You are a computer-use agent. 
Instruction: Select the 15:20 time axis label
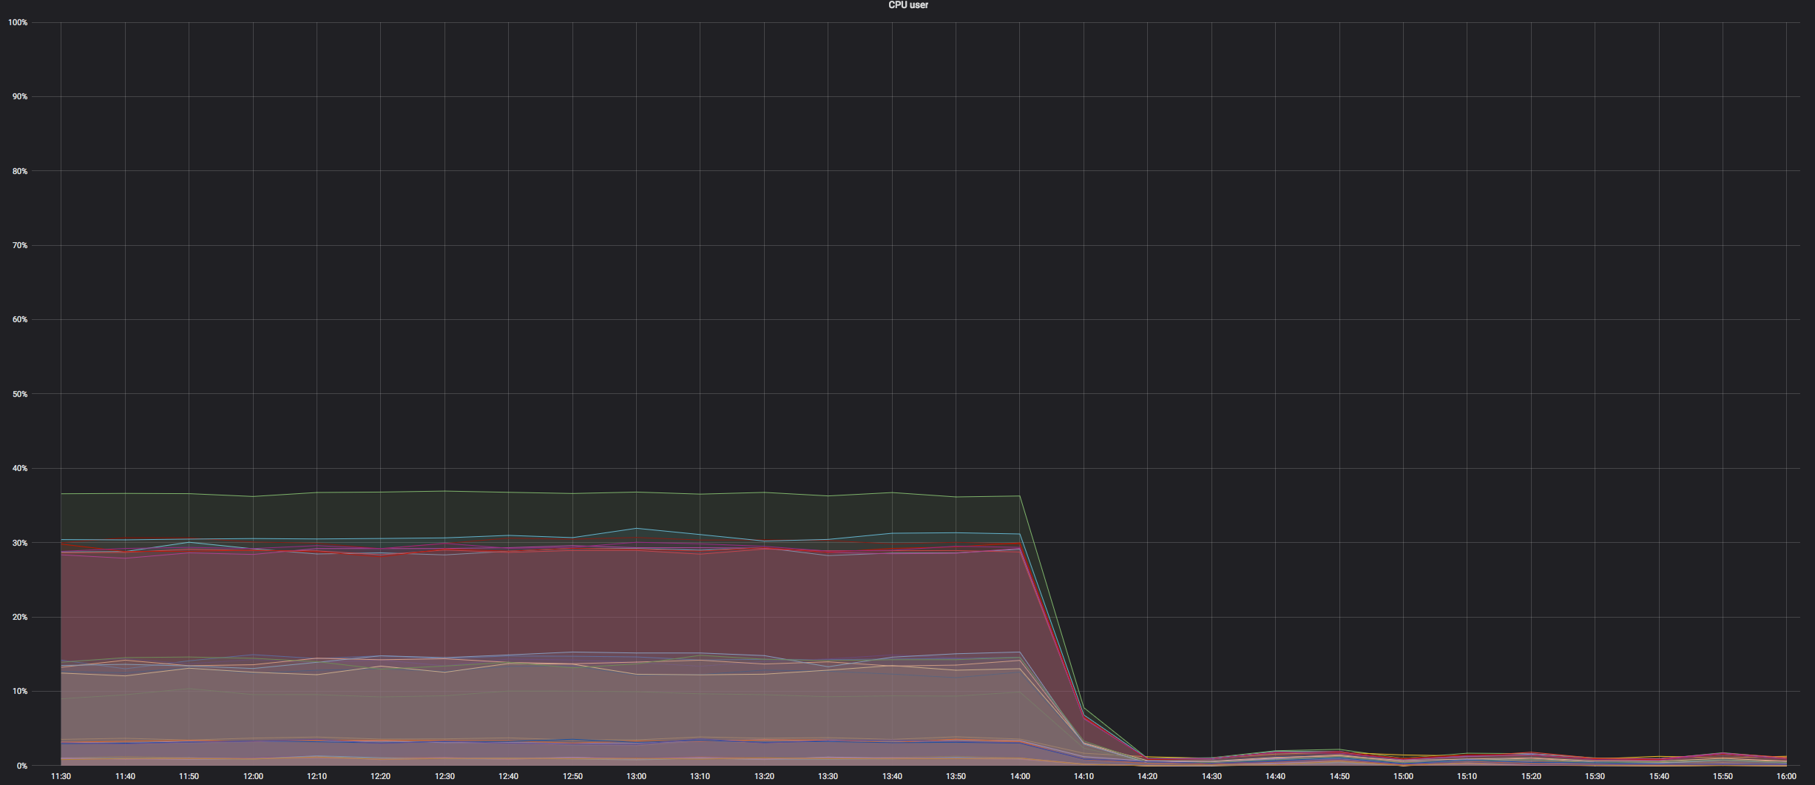tap(1531, 777)
